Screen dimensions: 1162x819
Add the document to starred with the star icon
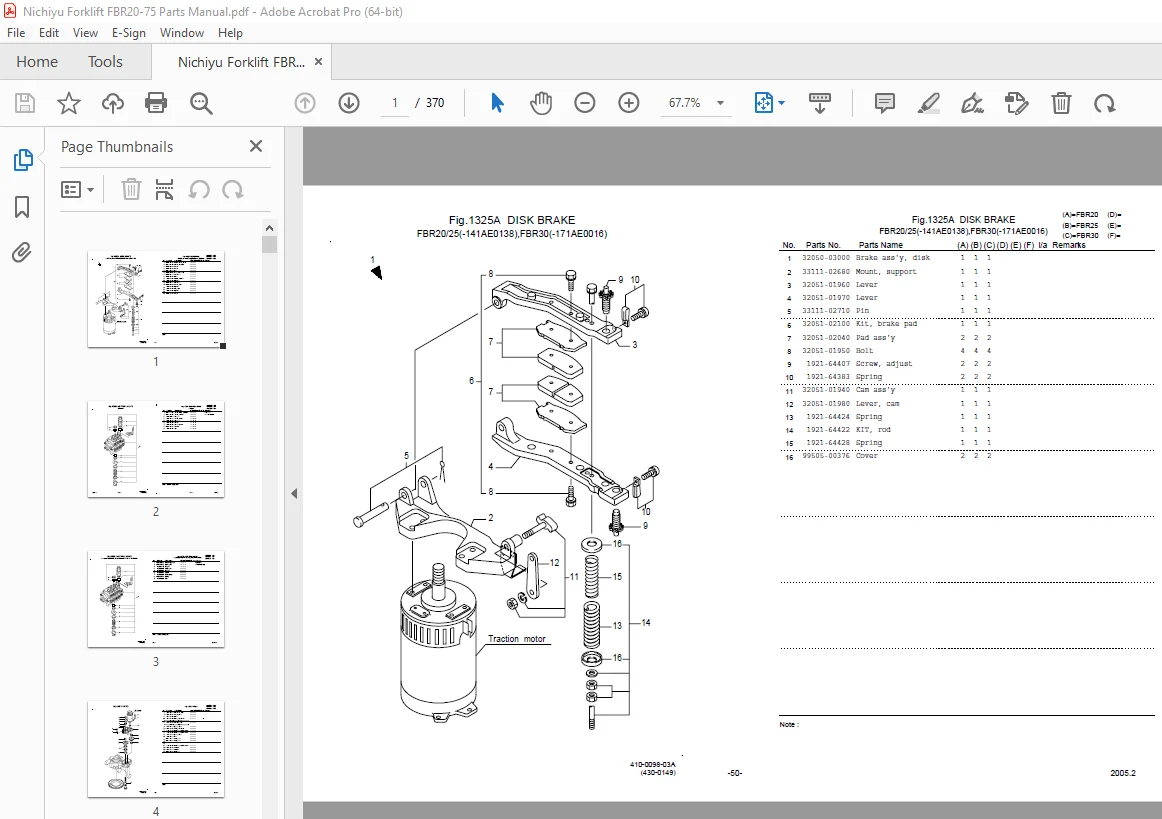[69, 103]
